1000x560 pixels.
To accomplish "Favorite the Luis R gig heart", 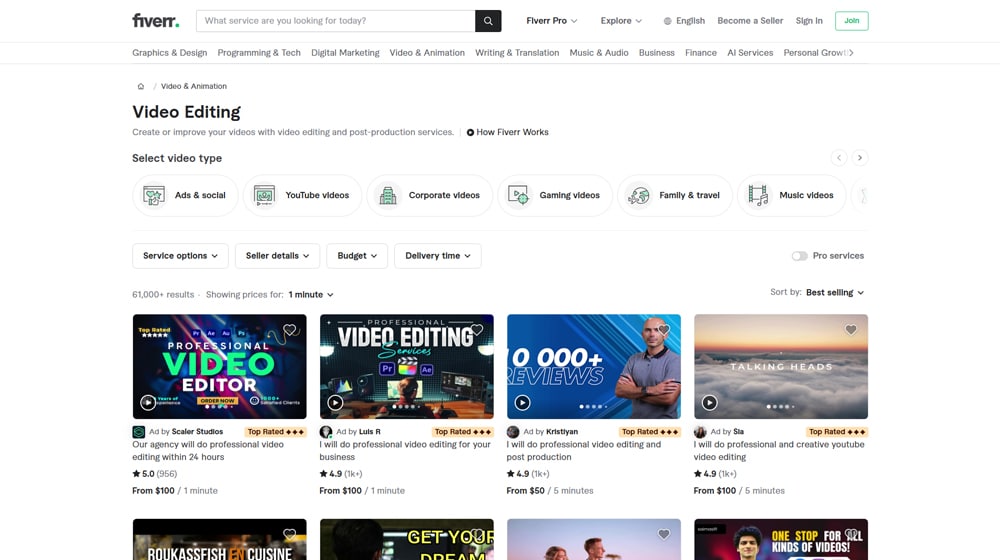I will click(x=476, y=330).
